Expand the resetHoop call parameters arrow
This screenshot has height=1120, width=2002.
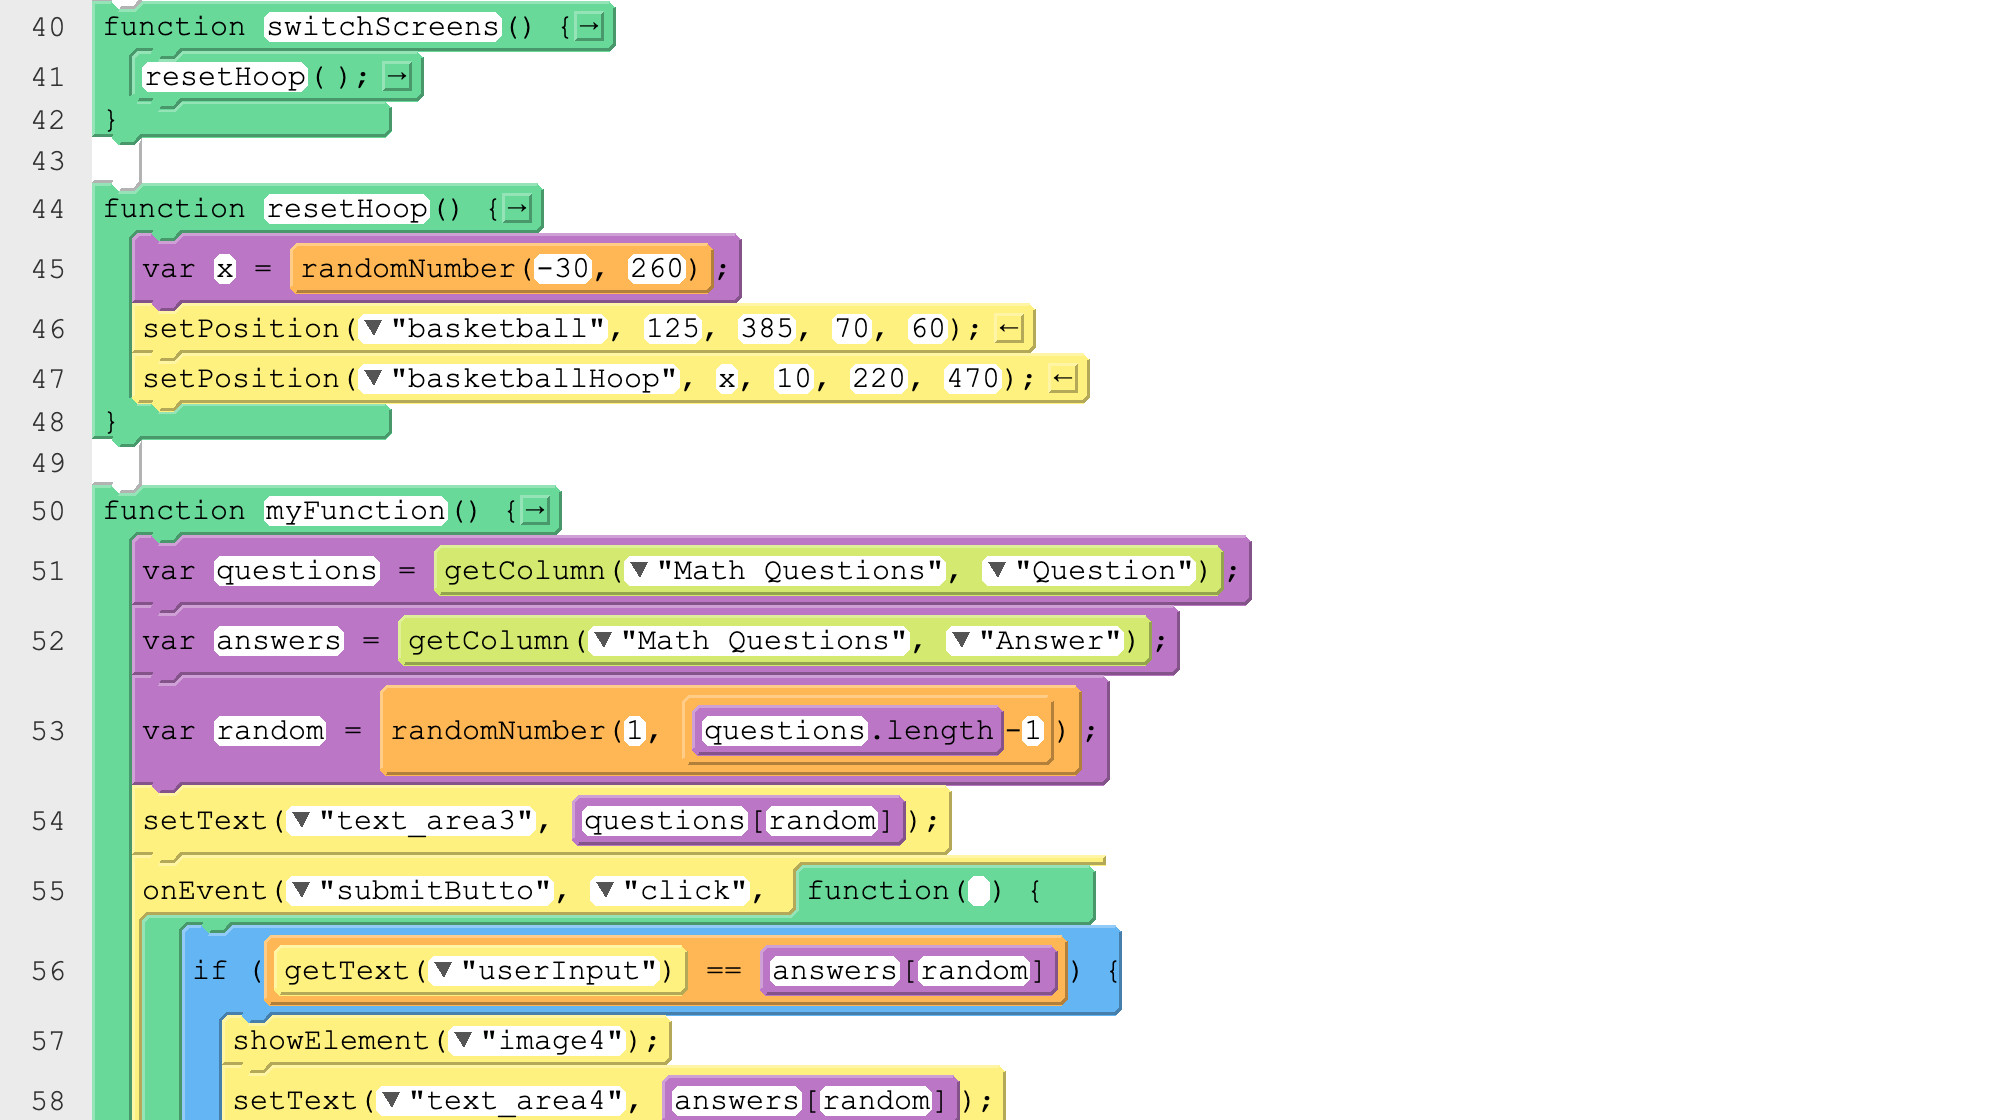coord(399,76)
